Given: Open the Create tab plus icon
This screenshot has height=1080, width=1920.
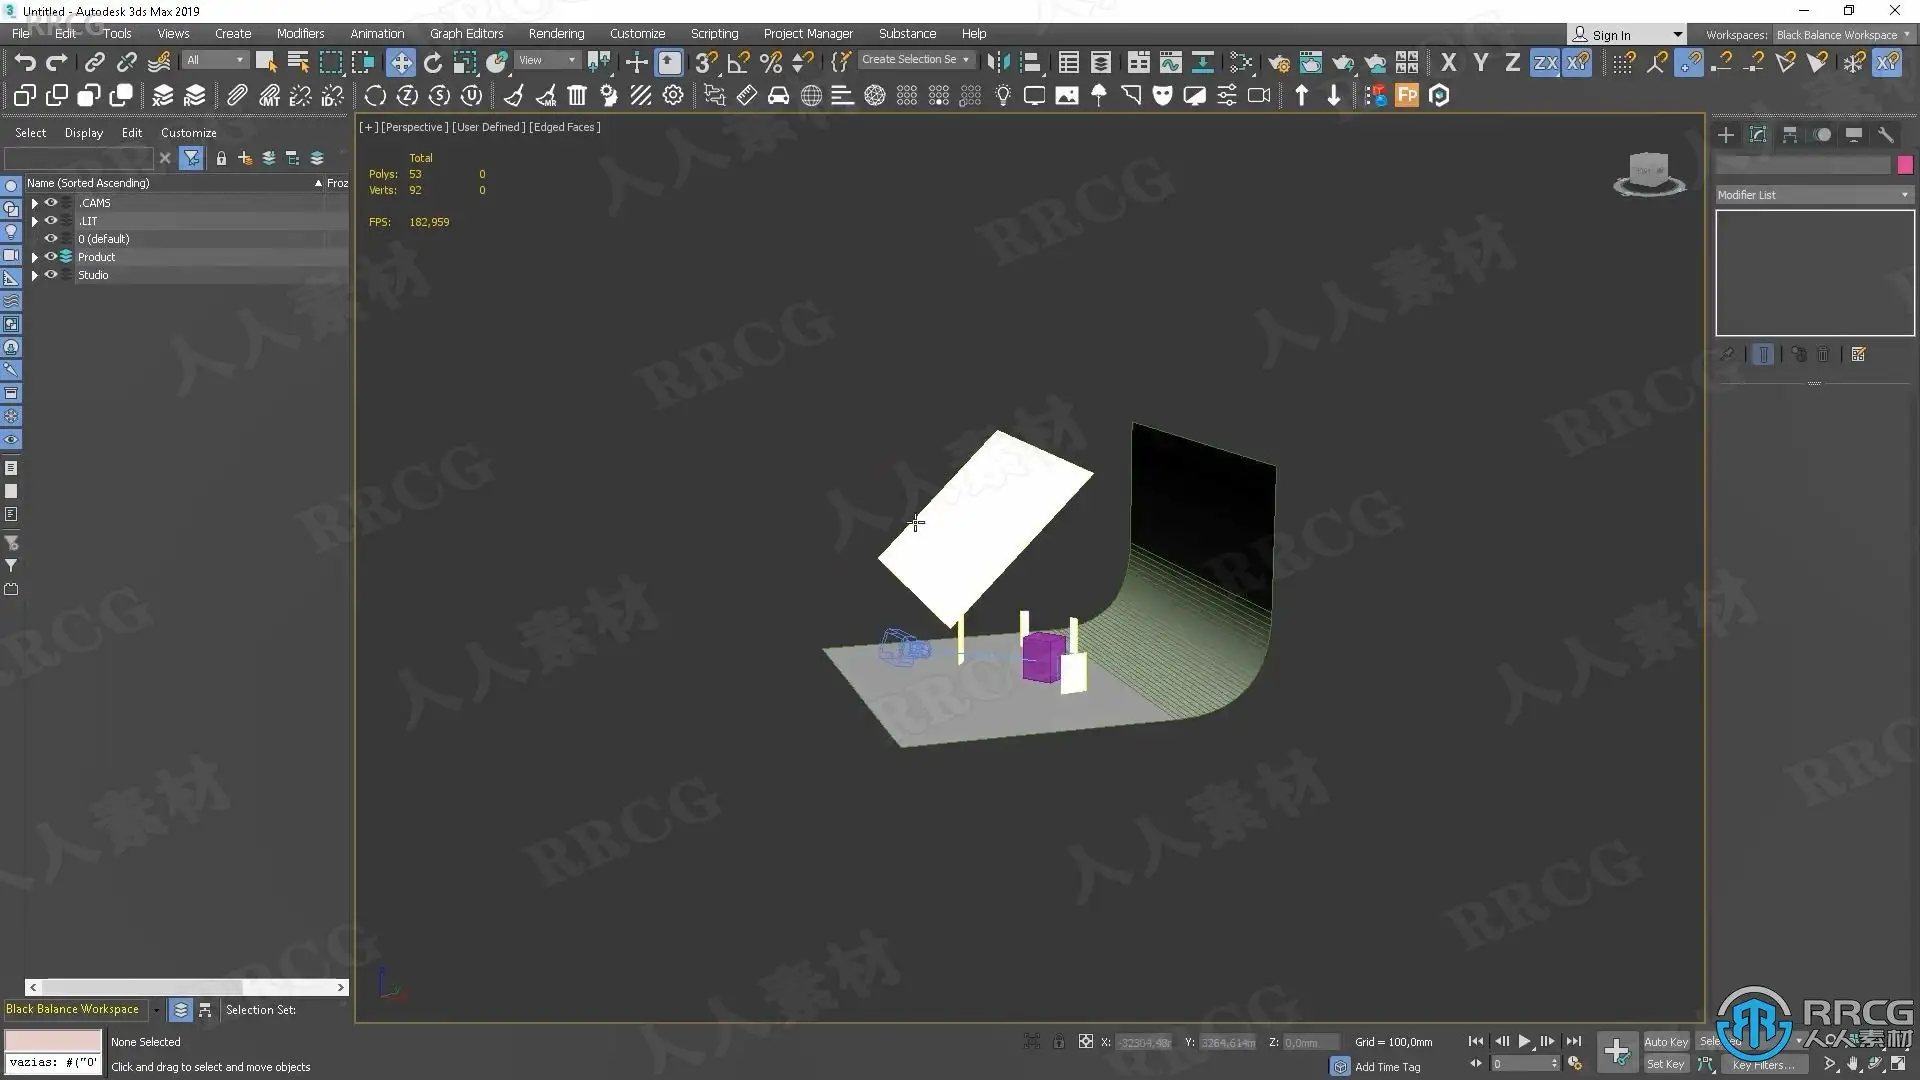Looking at the screenshot, I should click(x=1726, y=135).
